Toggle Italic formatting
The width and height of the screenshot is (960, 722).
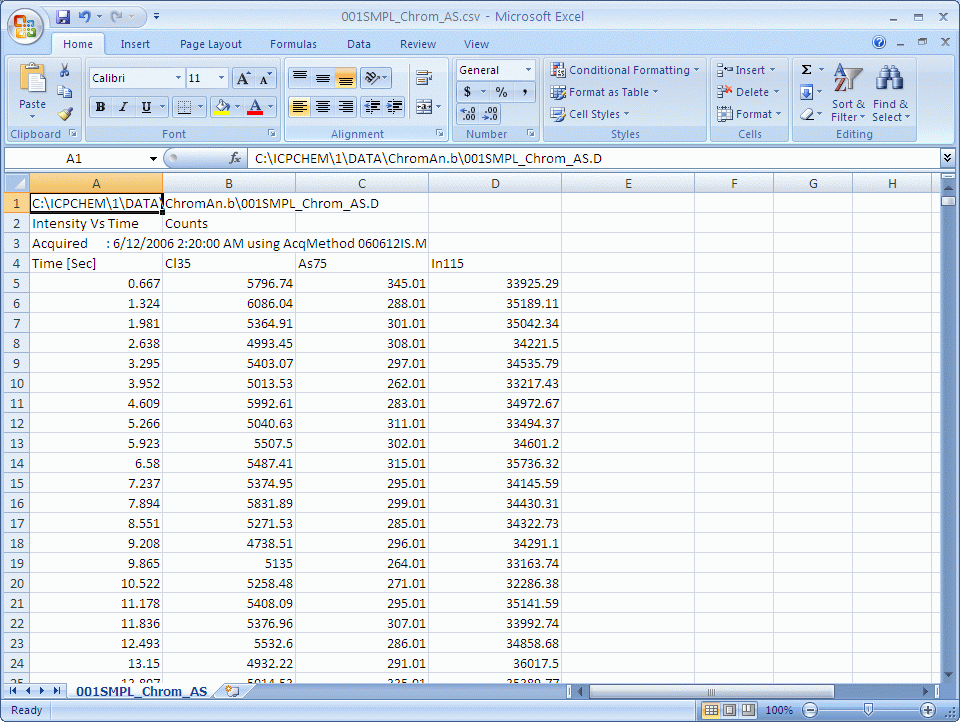(123, 107)
